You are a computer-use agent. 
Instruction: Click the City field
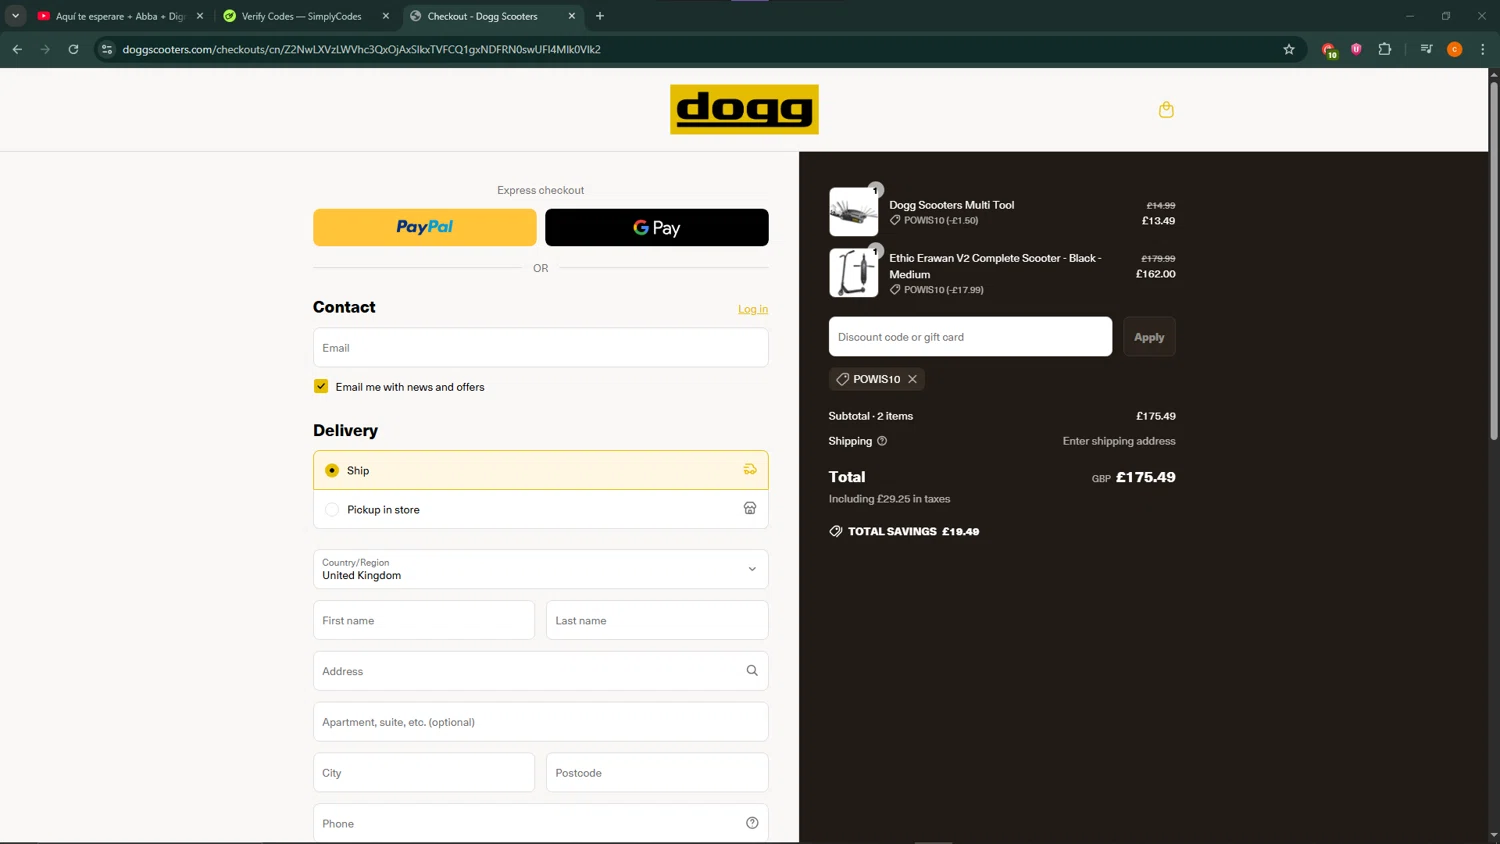coord(424,773)
